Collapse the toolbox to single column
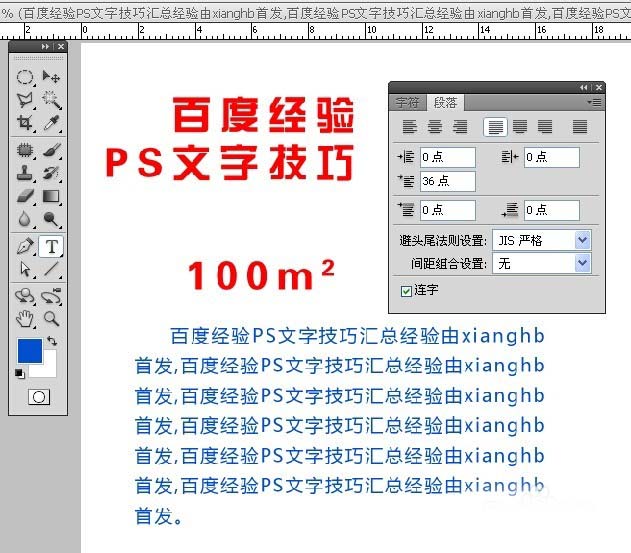The width and height of the screenshot is (631, 553). click(45, 47)
